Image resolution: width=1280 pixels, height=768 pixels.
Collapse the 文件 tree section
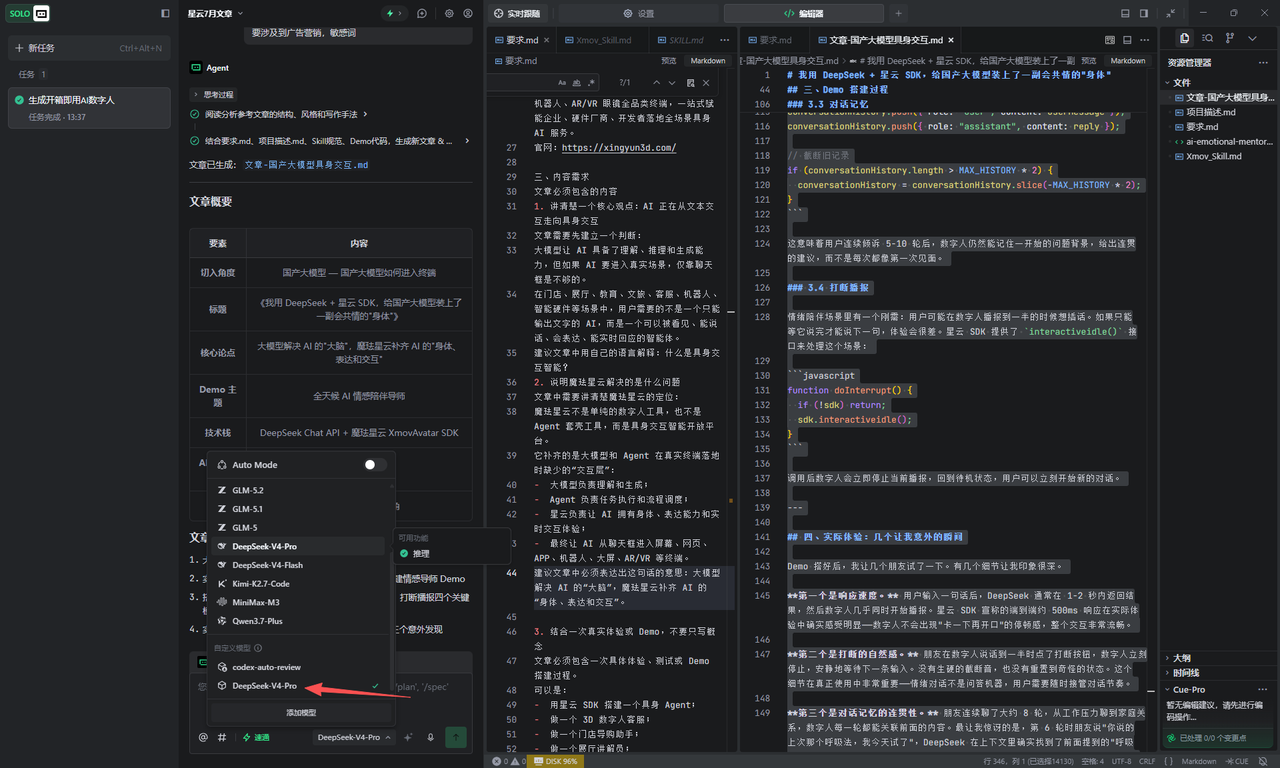[1219, 83]
